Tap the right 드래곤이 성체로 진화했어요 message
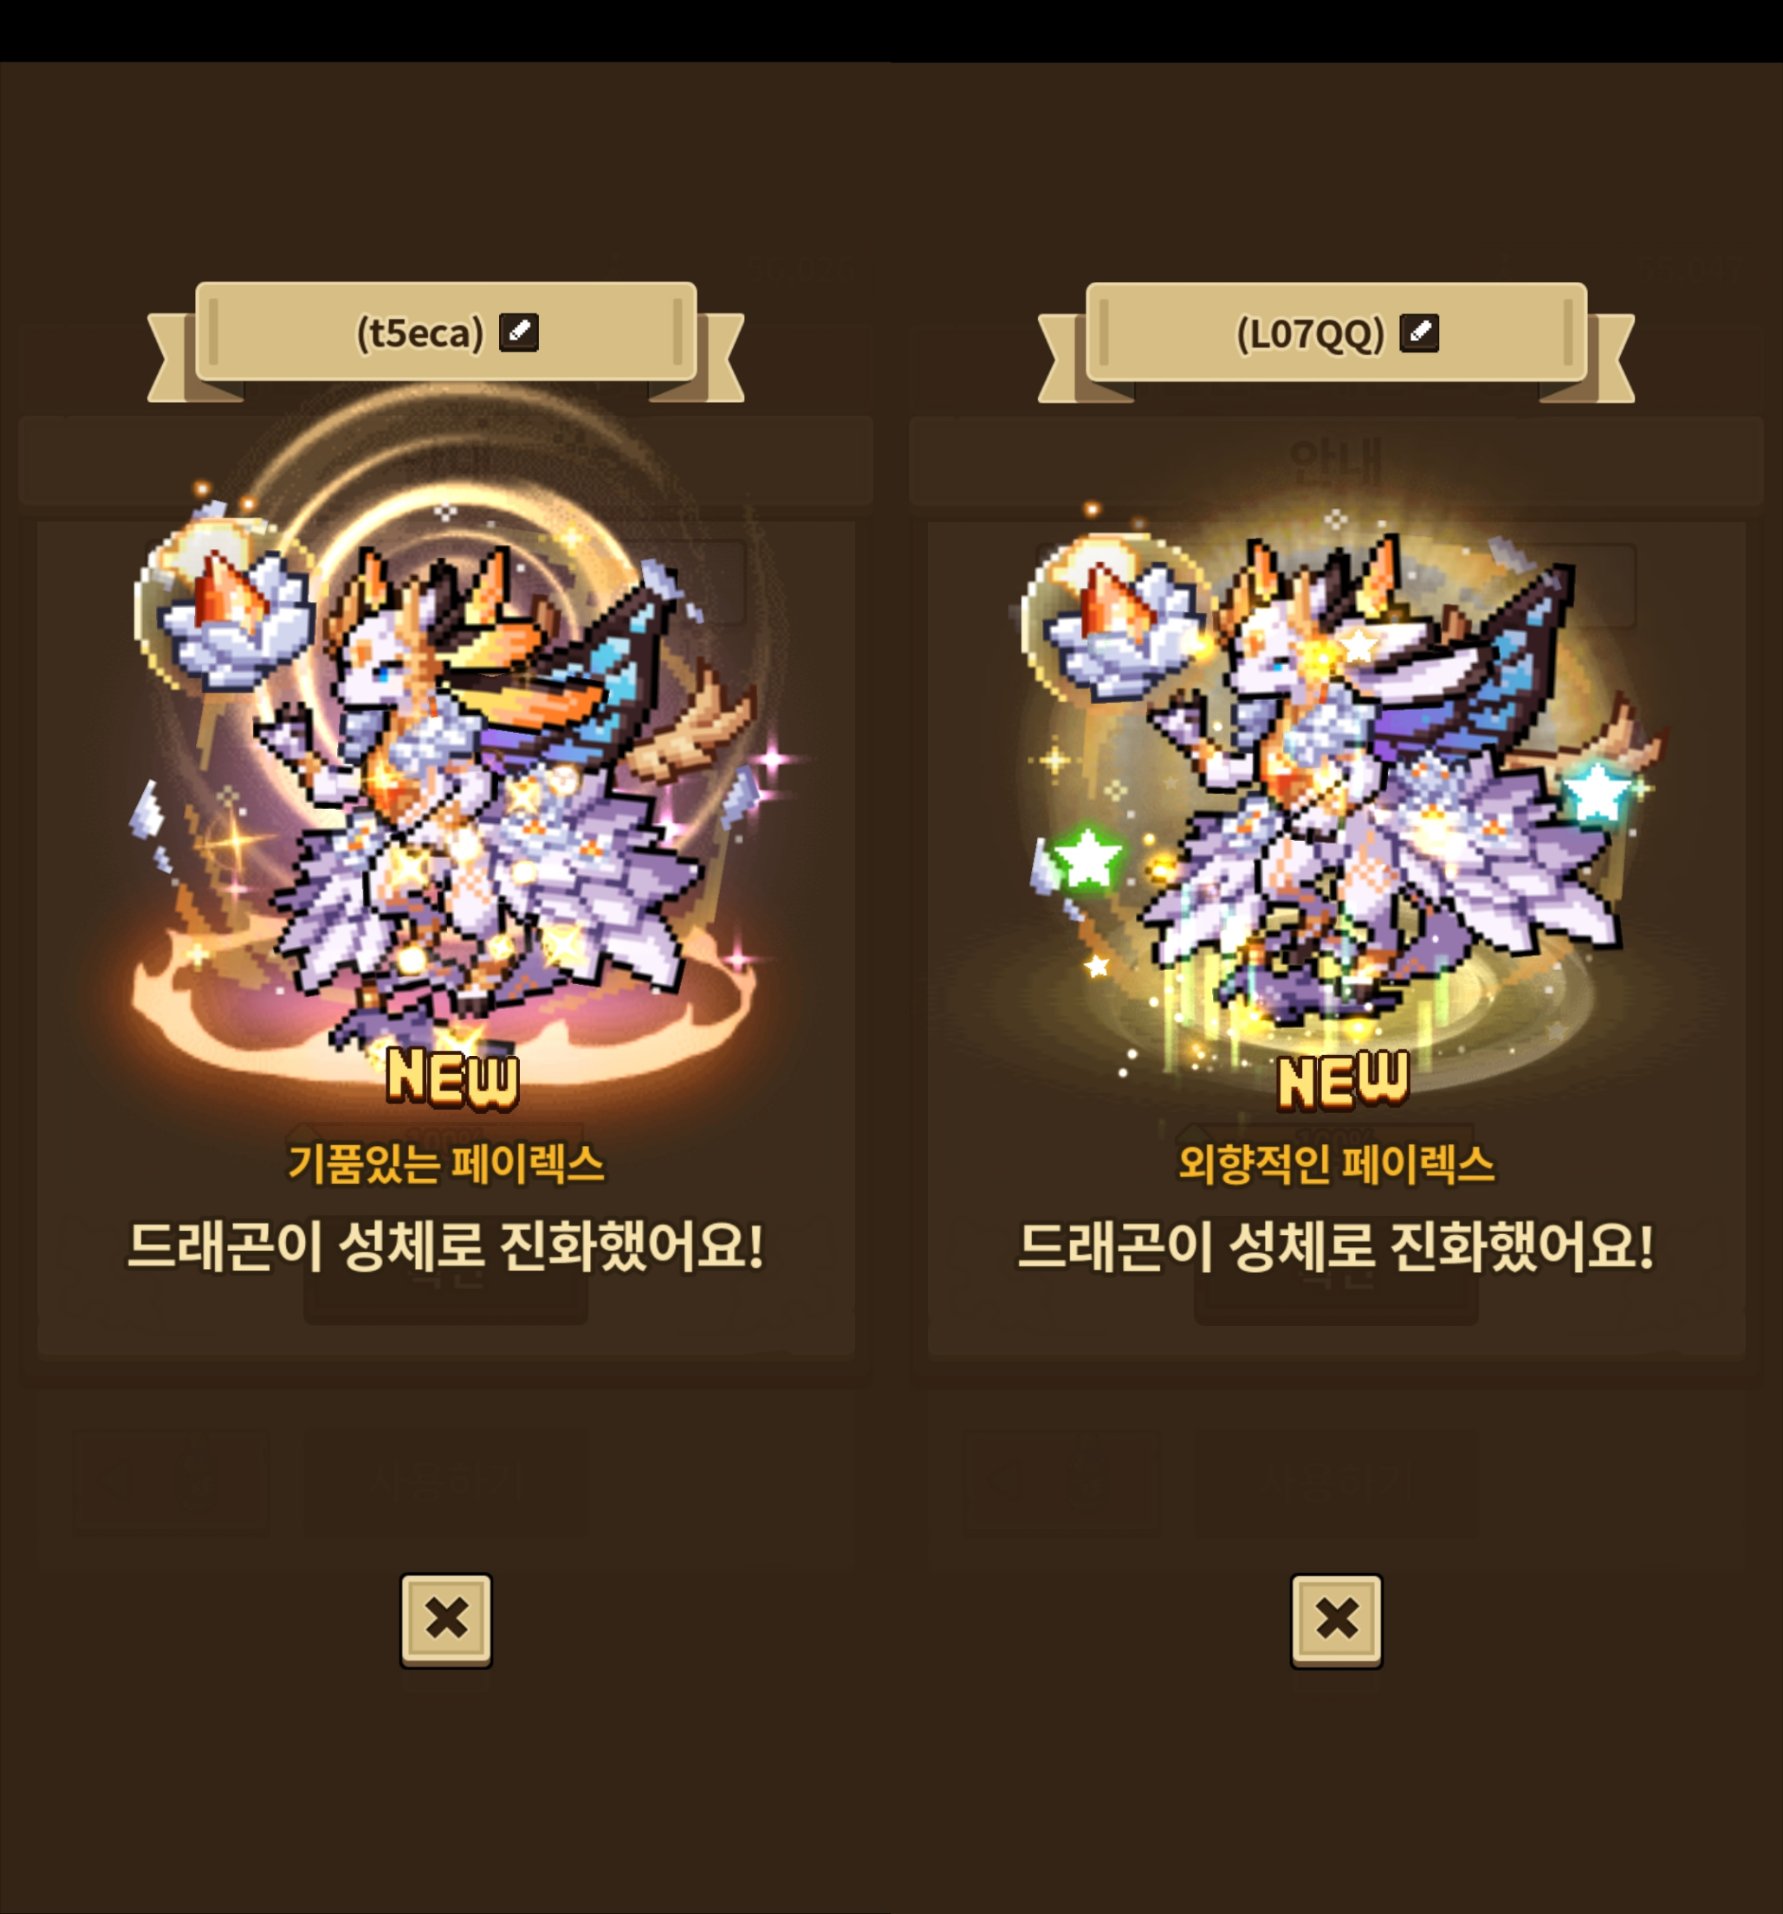 pos(1336,1247)
